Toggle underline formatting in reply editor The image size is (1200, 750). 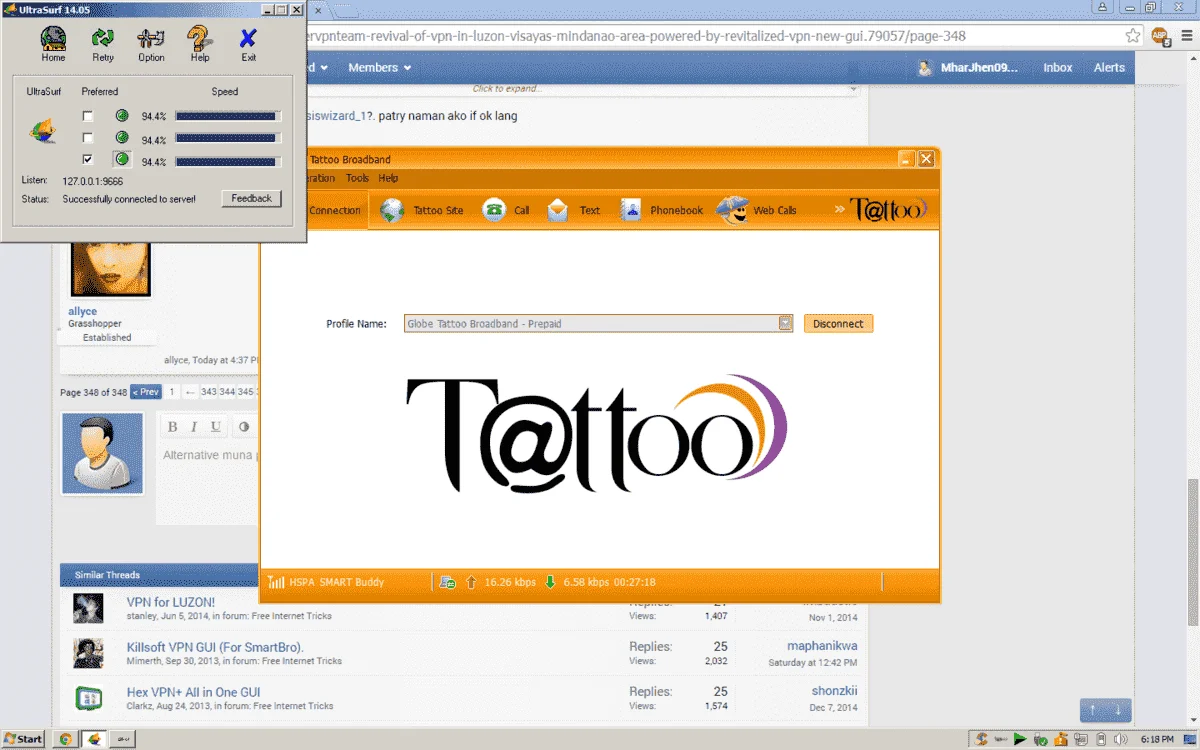[216, 427]
